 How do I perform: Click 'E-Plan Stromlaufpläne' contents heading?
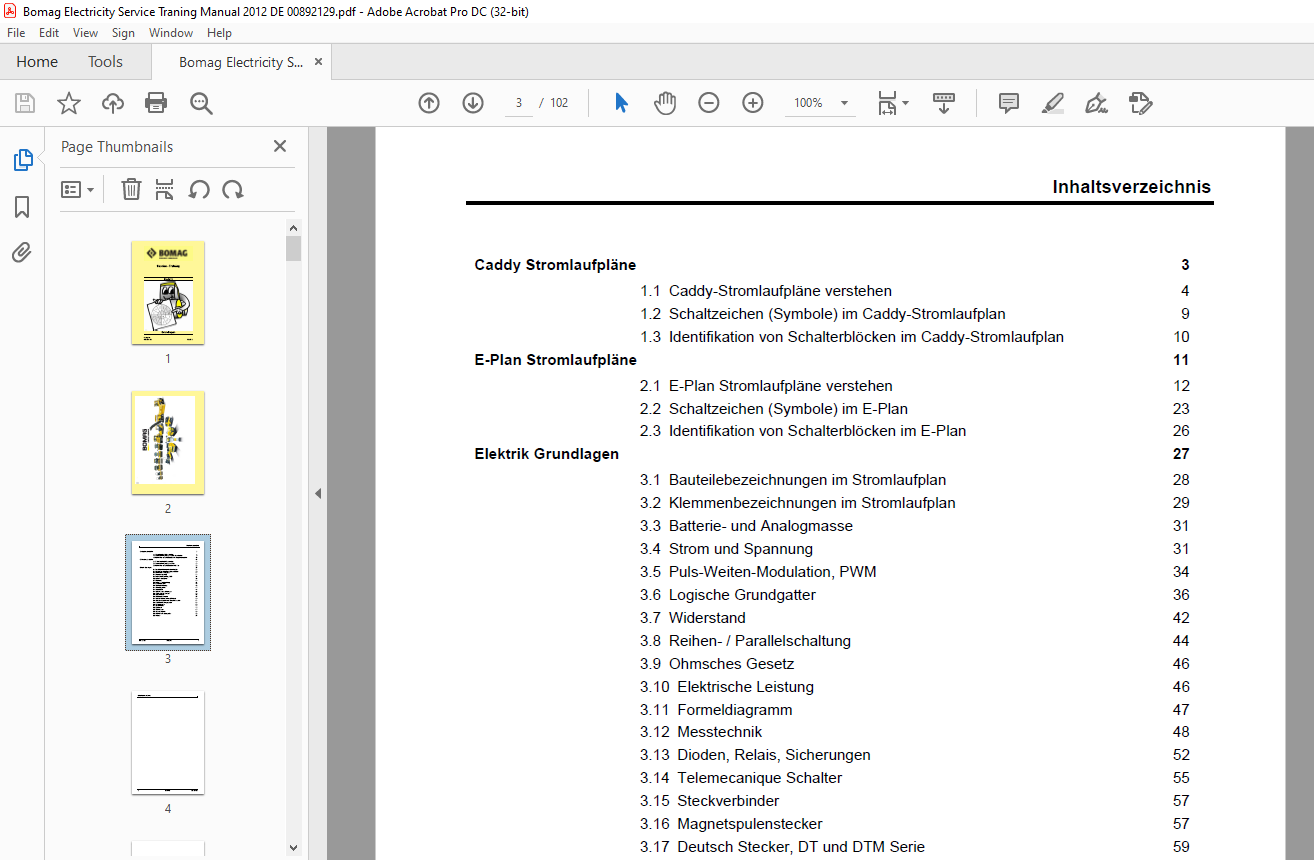tap(555, 360)
